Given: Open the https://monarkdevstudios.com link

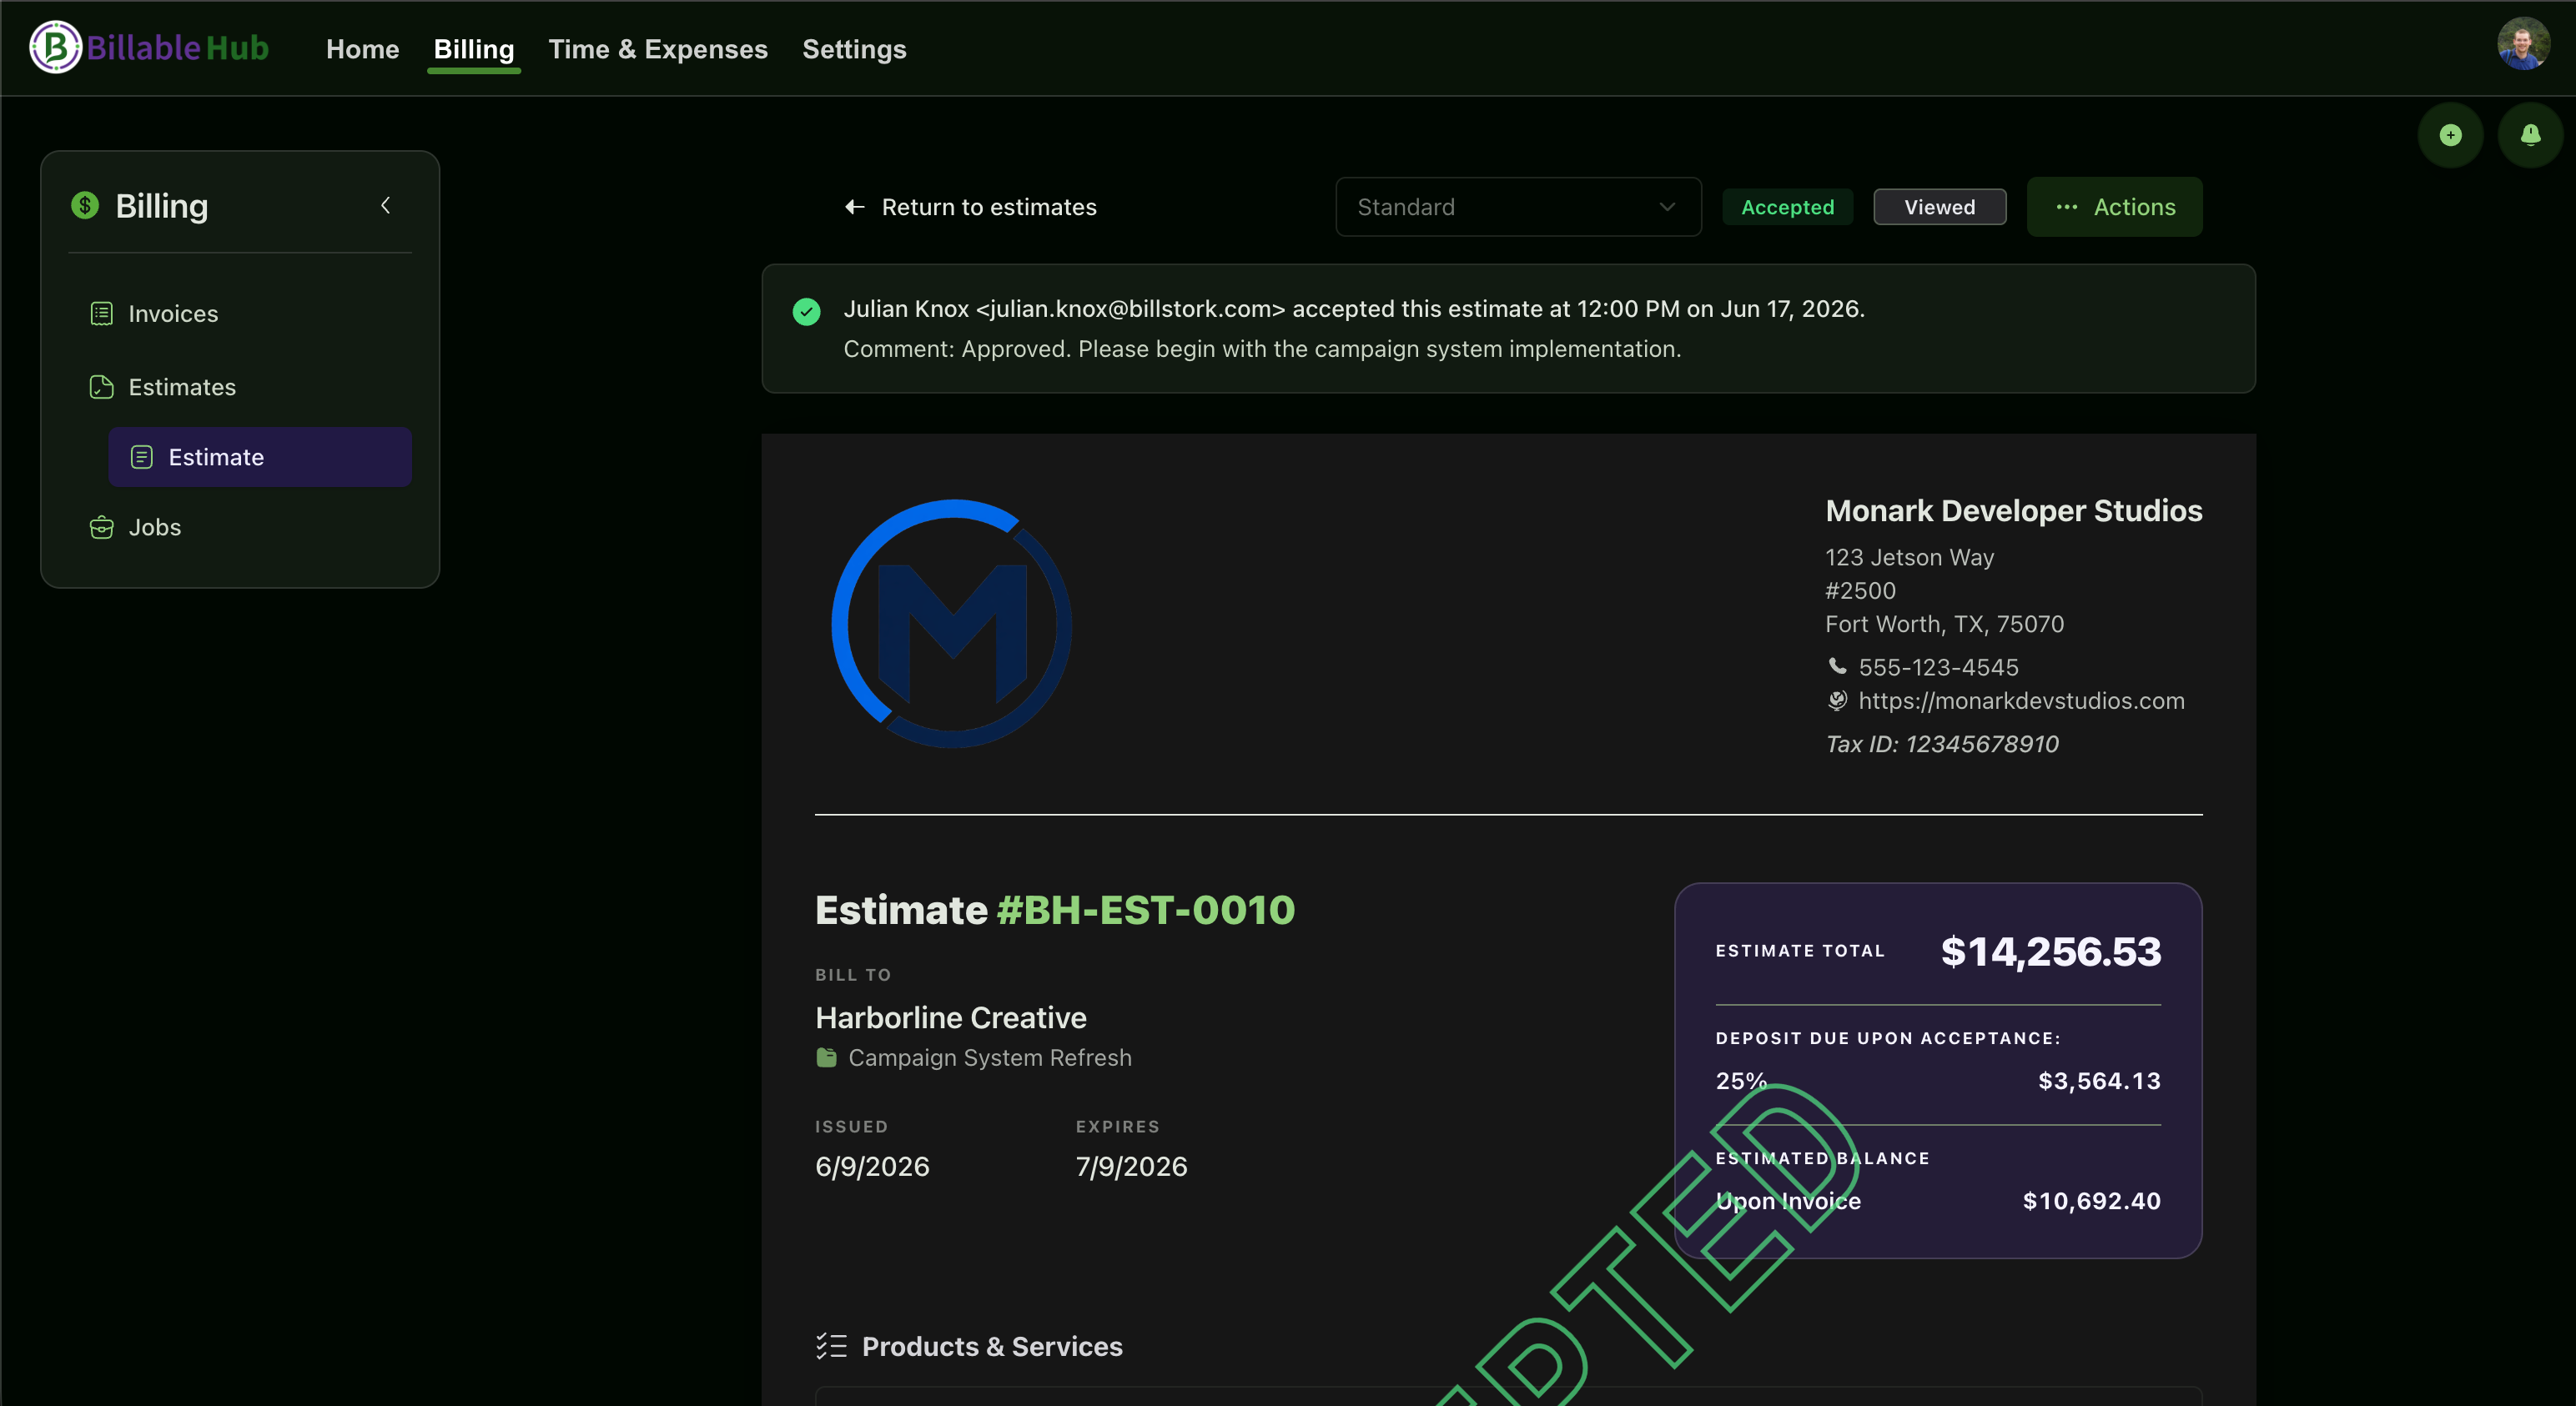Looking at the screenshot, I should click(x=2021, y=700).
